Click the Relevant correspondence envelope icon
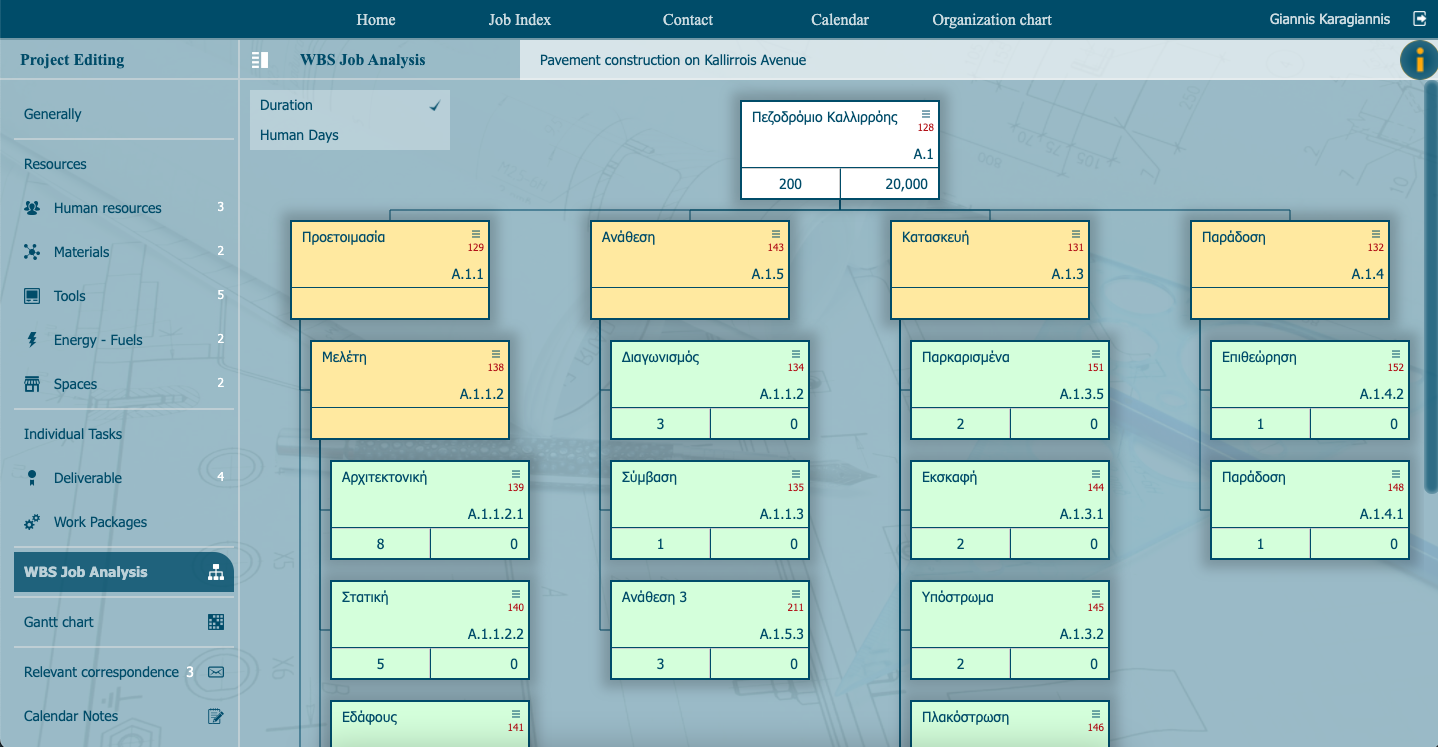Image resolution: width=1438 pixels, height=747 pixels. 216,672
